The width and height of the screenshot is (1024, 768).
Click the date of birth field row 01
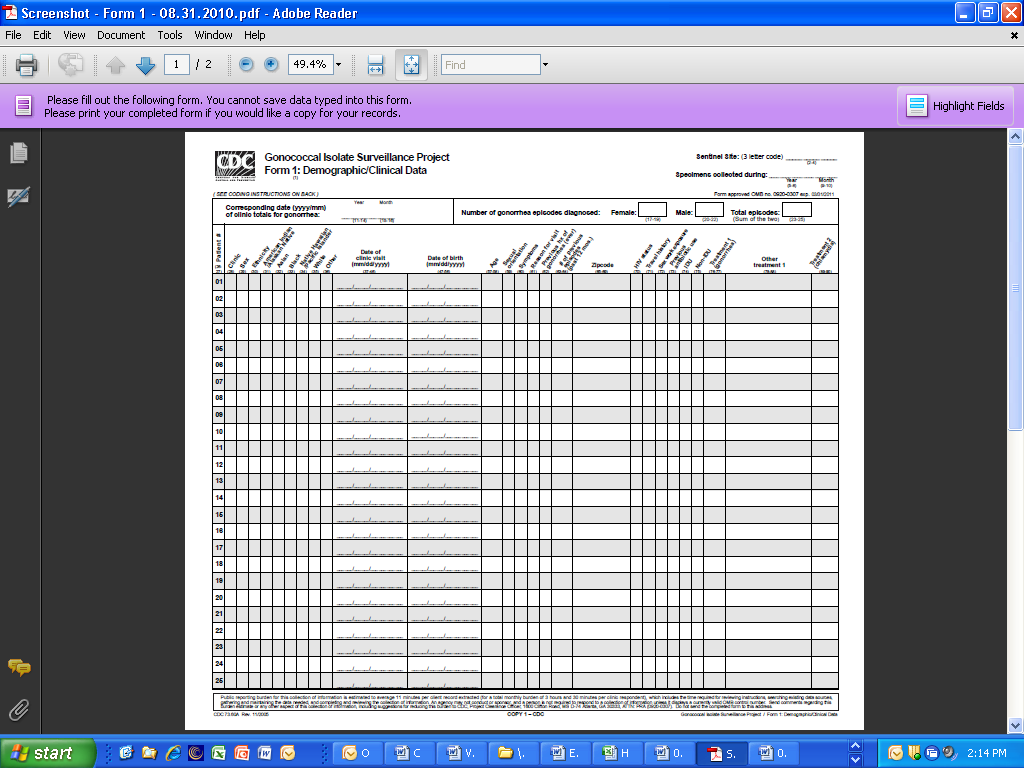(445, 282)
